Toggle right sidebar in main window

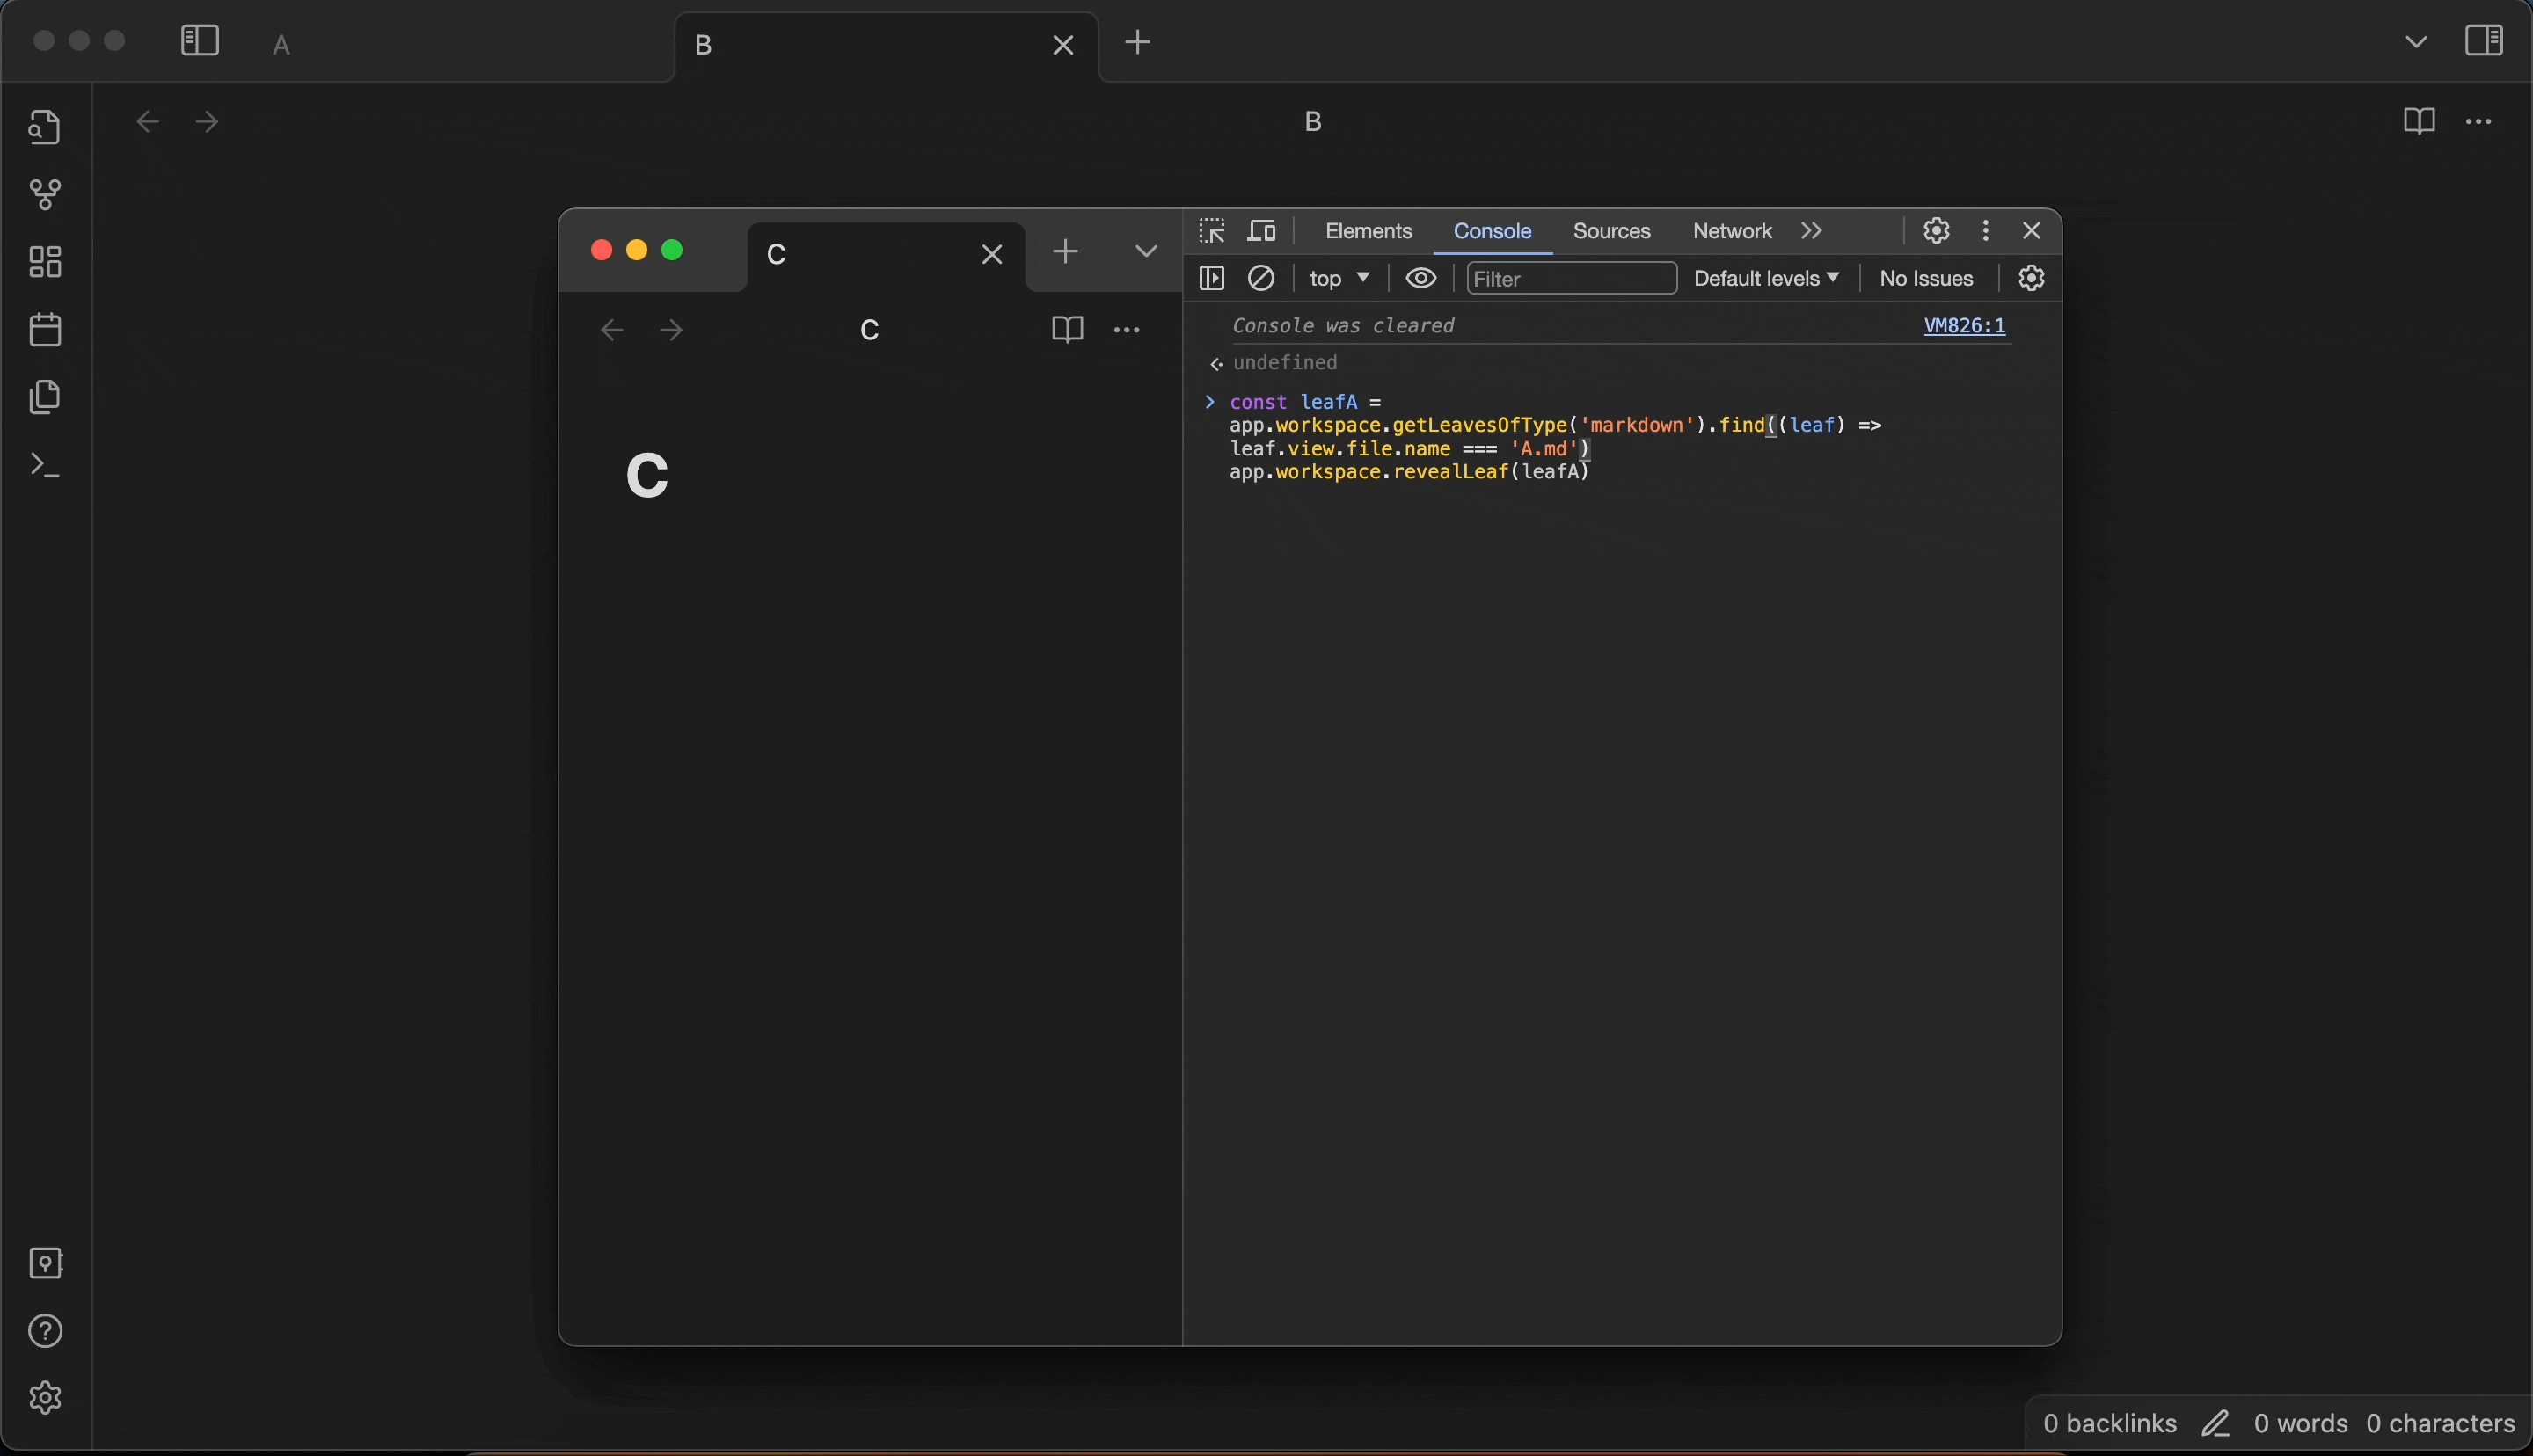click(2485, 41)
